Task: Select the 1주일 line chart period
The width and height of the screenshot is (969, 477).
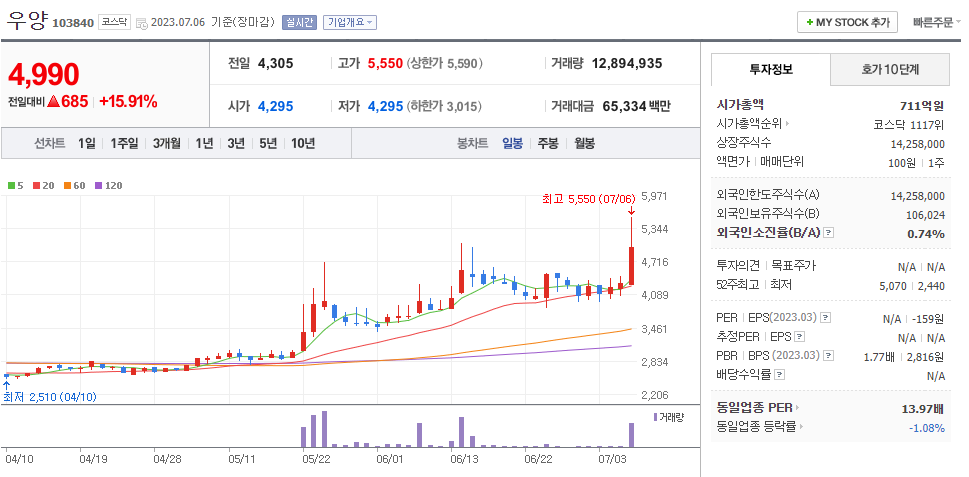Action: coord(124,143)
